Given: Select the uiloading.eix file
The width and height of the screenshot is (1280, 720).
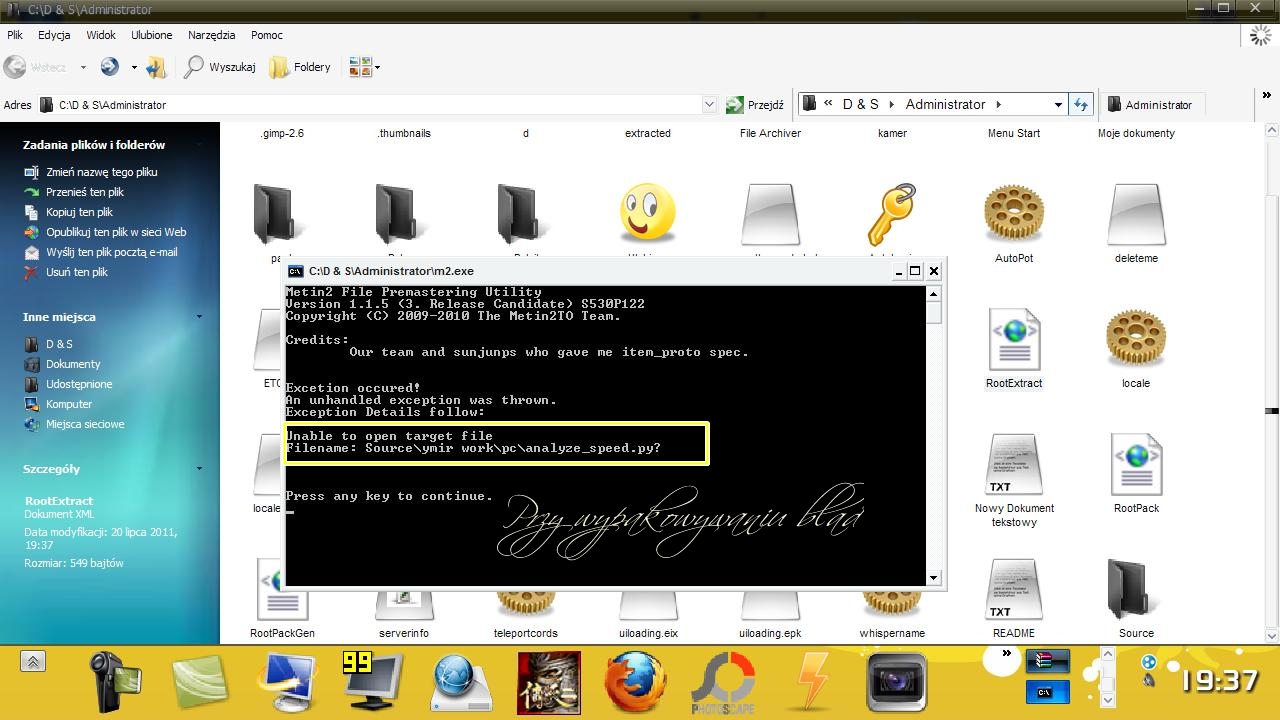Looking at the screenshot, I should point(648,604).
